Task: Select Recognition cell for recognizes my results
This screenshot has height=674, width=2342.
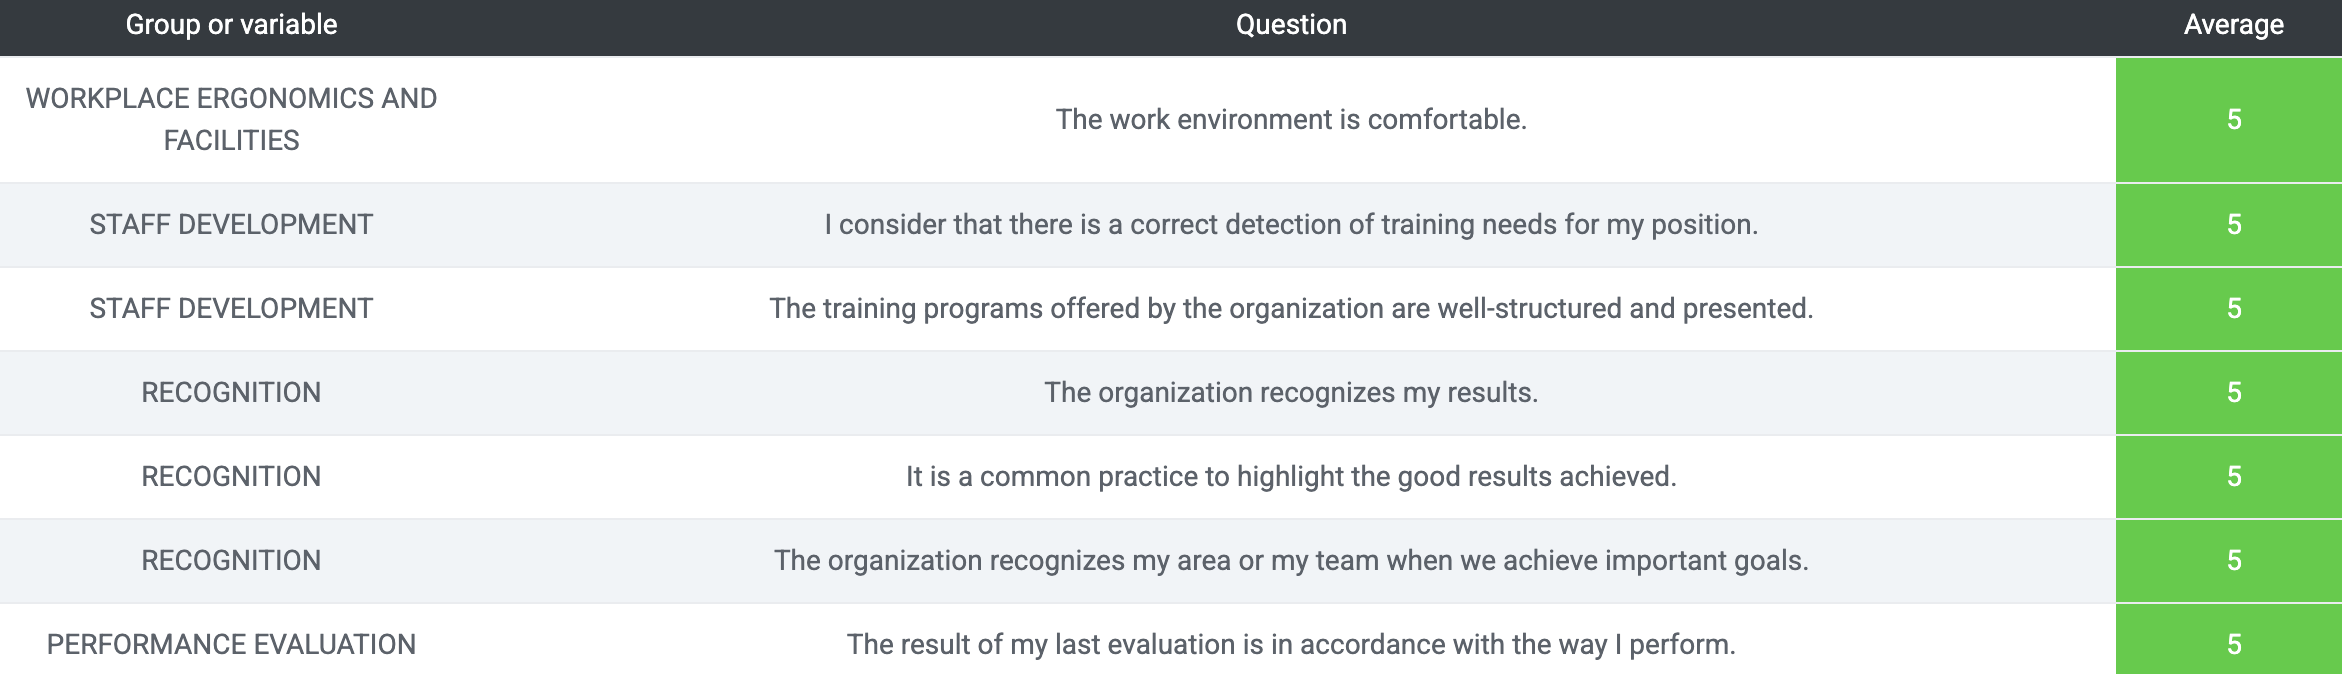Action: click(231, 392)
